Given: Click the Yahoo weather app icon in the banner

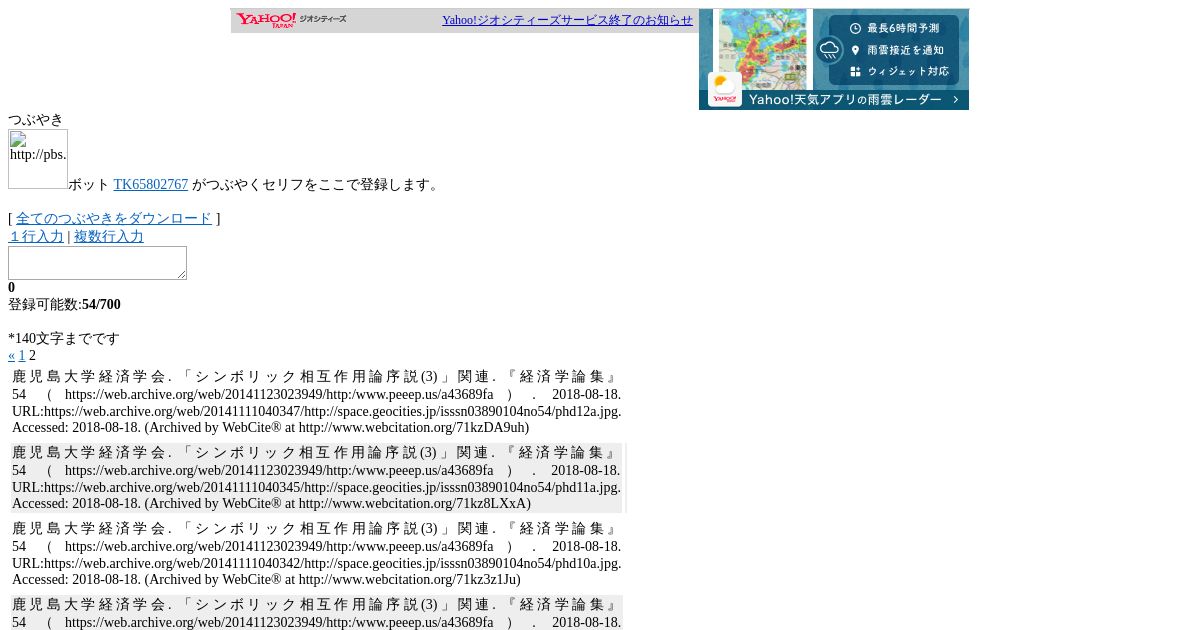Looking at the screenshot, I should (725, 89).
